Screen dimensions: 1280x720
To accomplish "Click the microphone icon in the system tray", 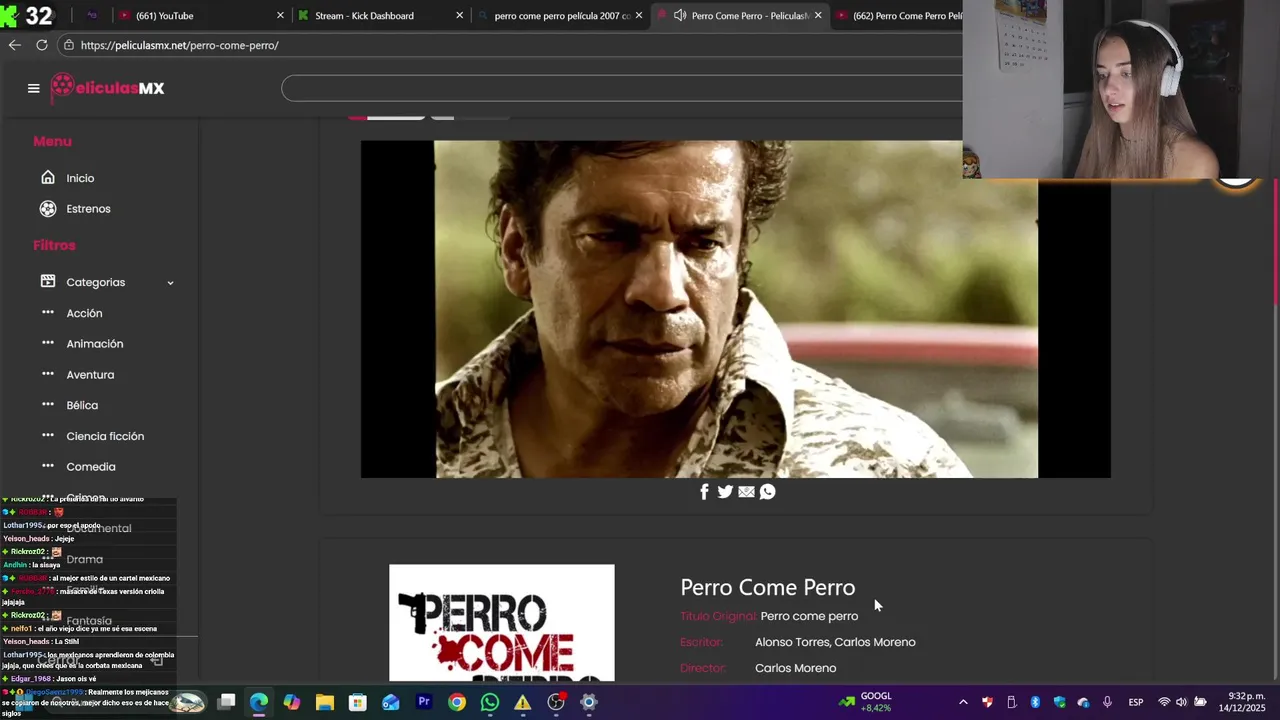I will (1107, 702).
